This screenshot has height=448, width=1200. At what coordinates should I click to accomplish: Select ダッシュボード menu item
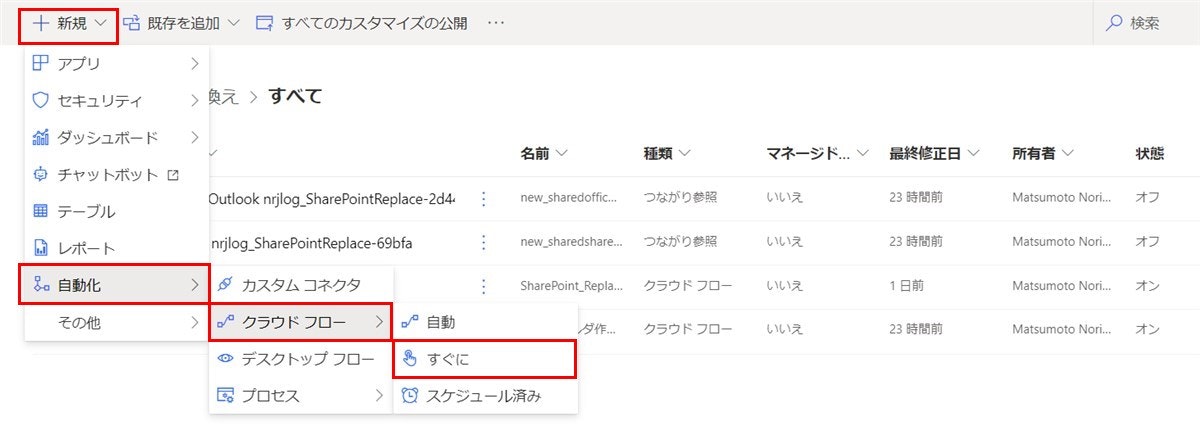coord(117,137)
